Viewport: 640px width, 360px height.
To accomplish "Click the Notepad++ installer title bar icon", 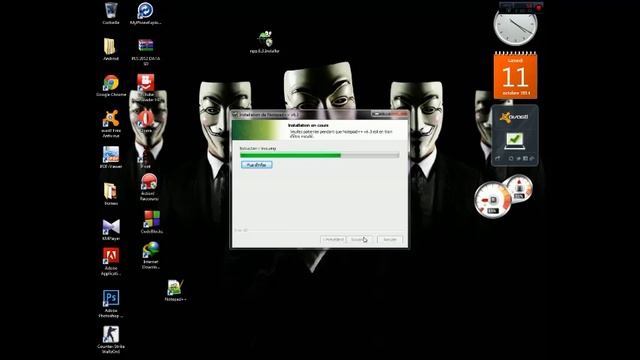I will pyautogui.click(x=235, y=115).
